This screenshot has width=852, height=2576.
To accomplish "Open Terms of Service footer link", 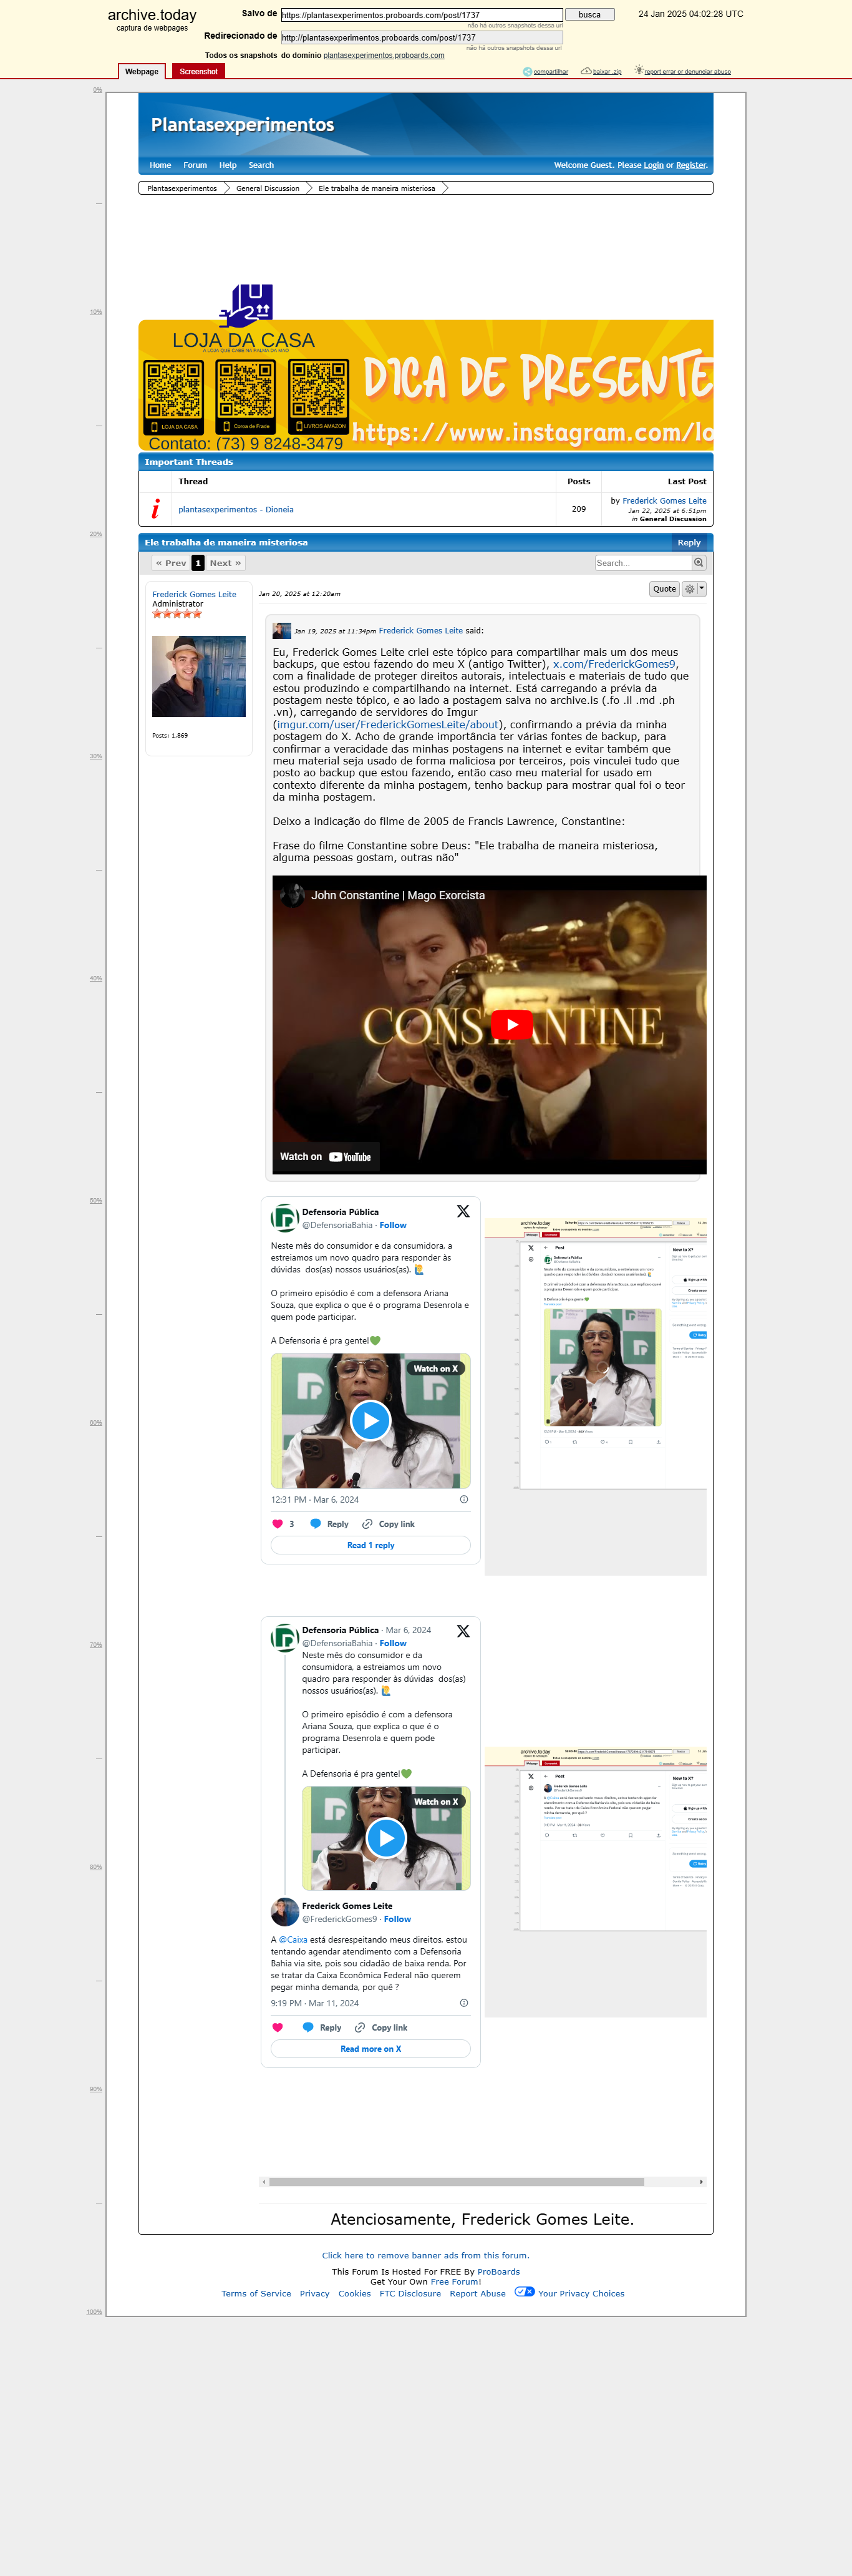I will pos(256,2294).
